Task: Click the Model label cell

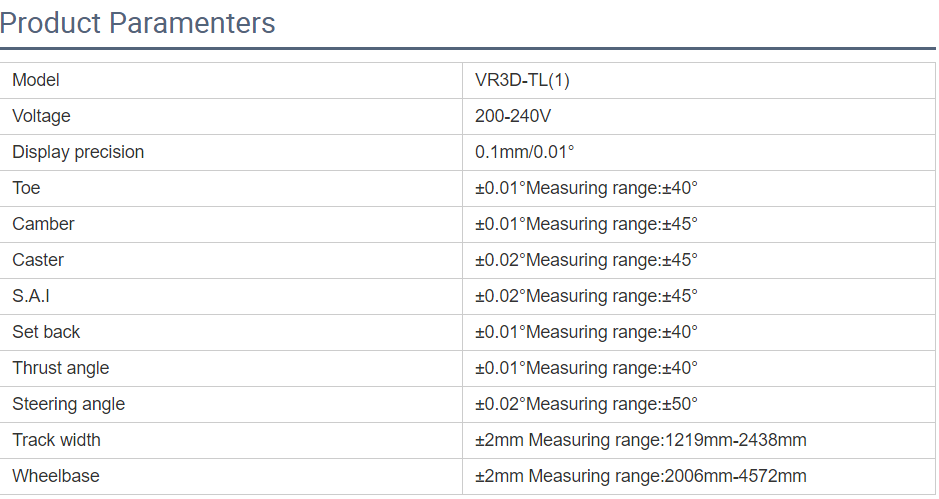Action: [x=36, y=80]
